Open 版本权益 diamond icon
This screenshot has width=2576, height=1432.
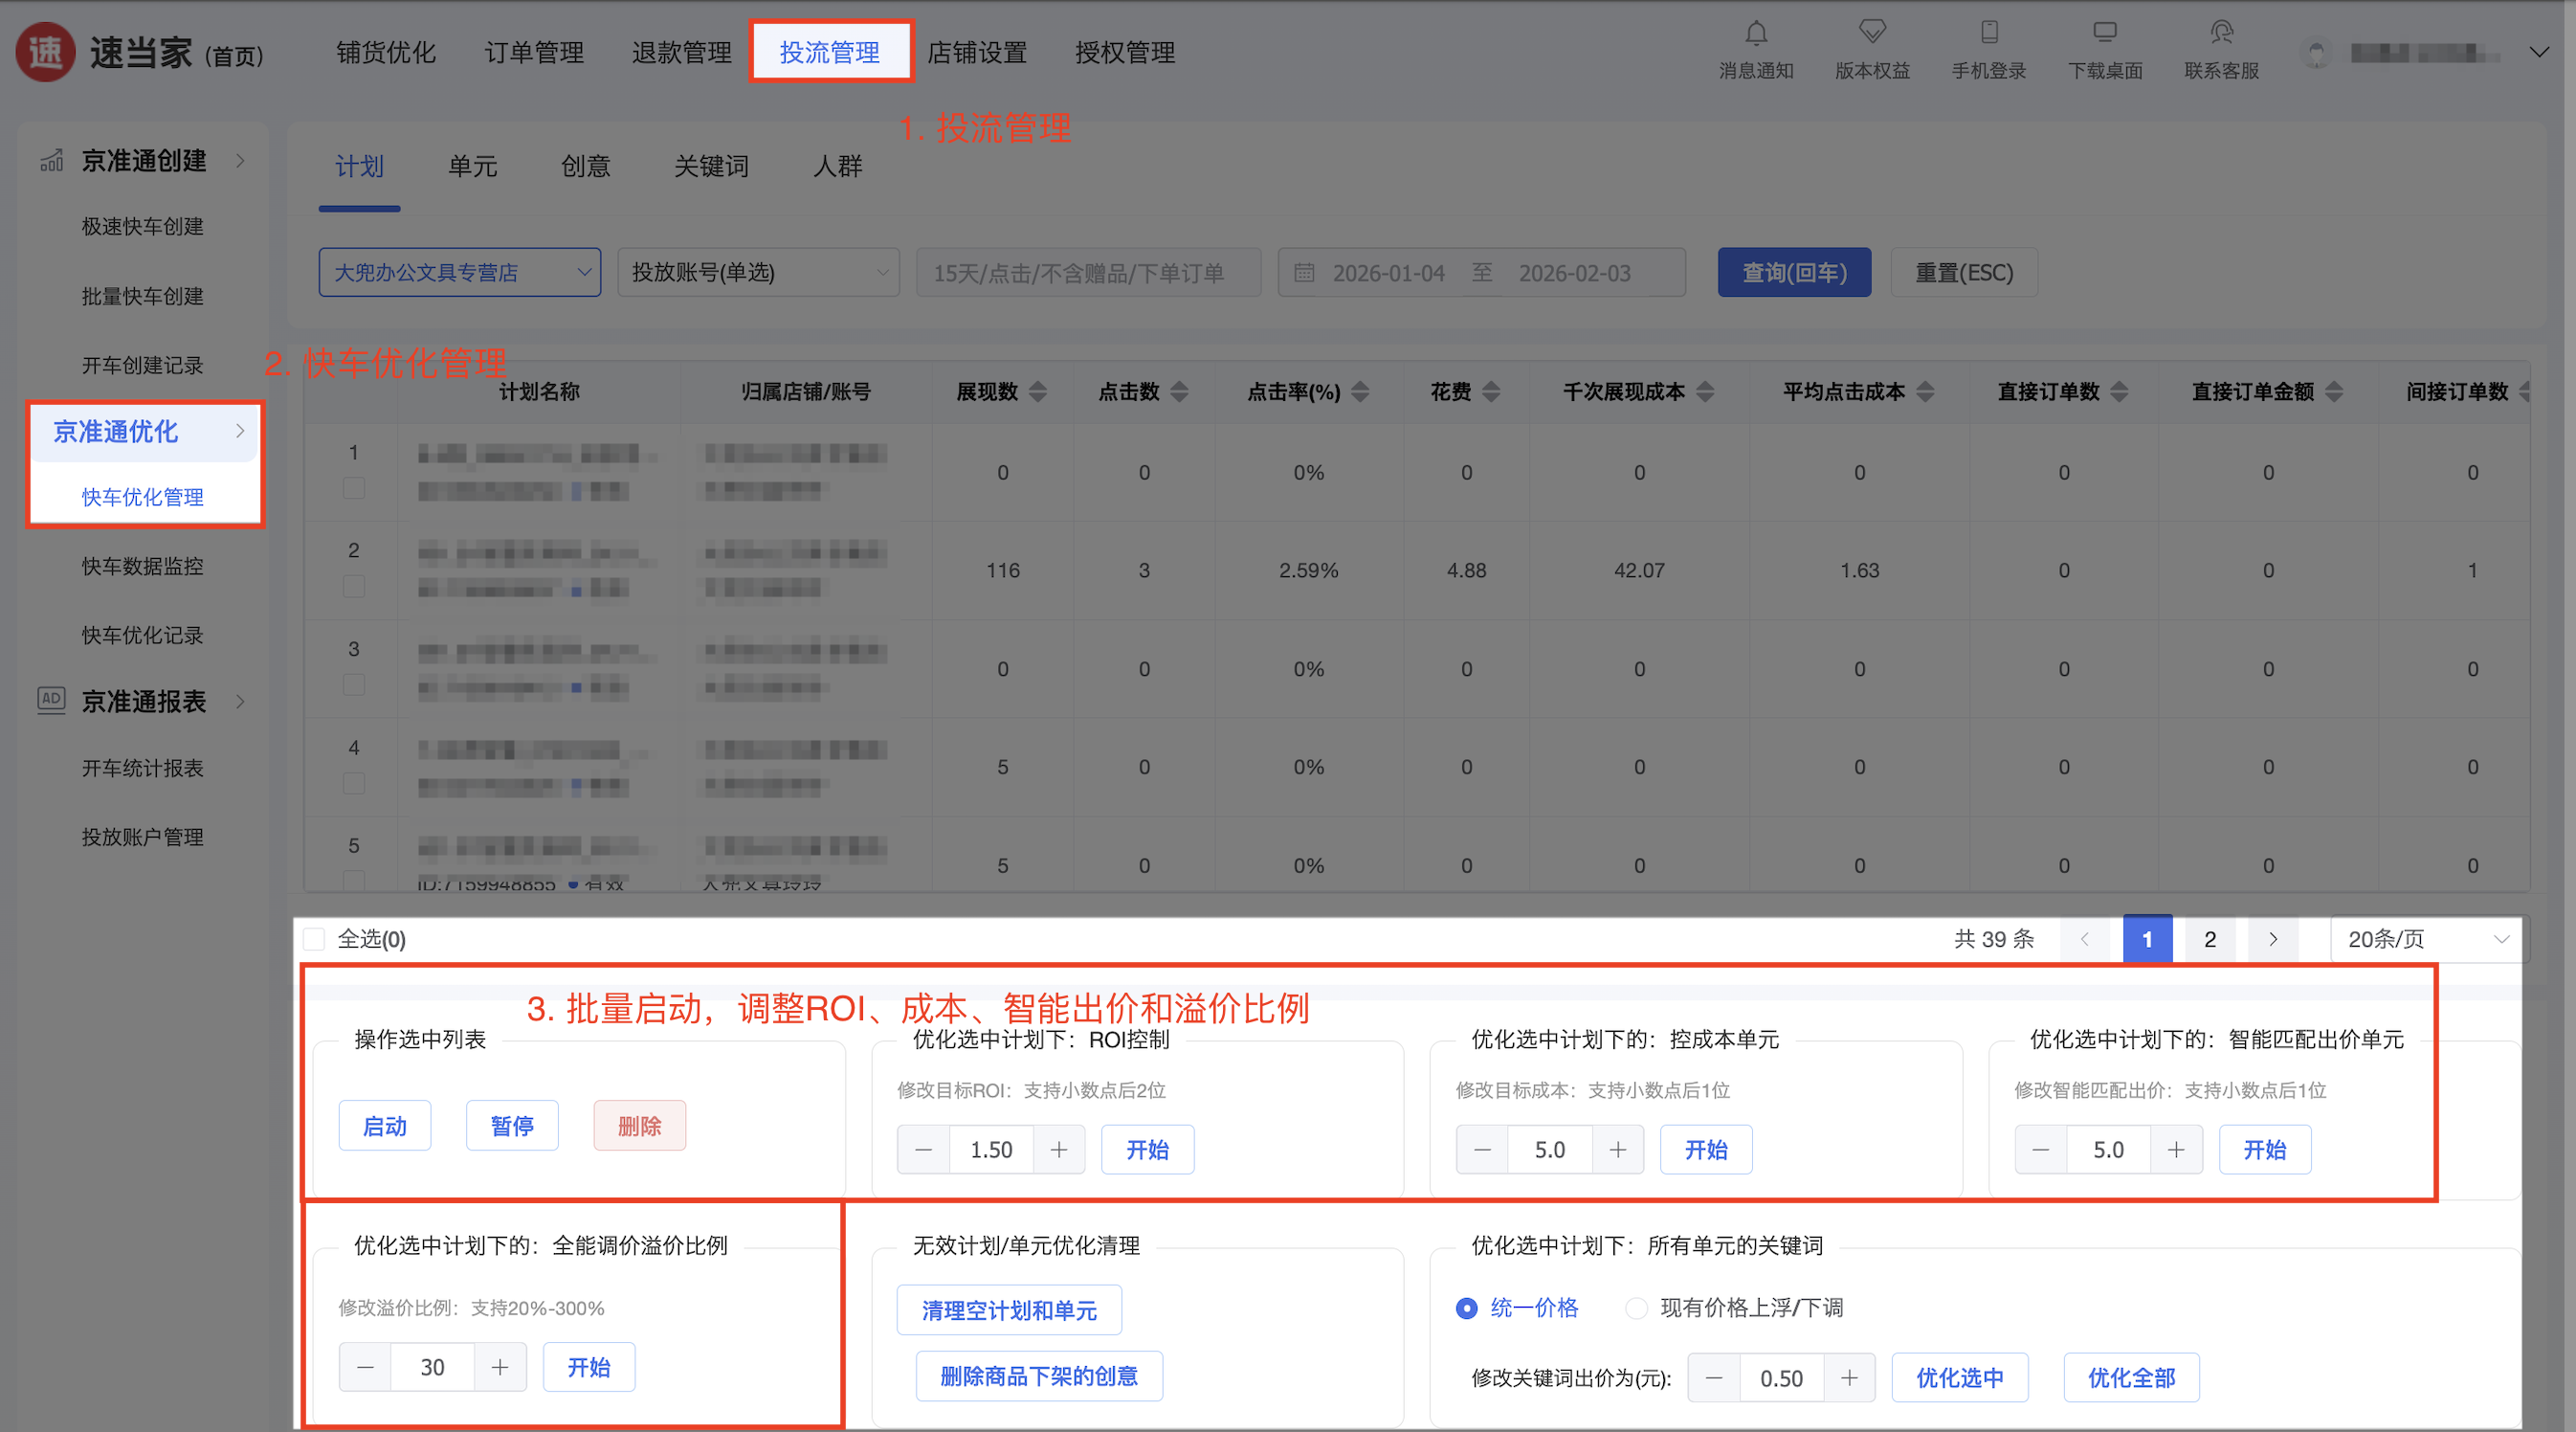point(1872,32)
